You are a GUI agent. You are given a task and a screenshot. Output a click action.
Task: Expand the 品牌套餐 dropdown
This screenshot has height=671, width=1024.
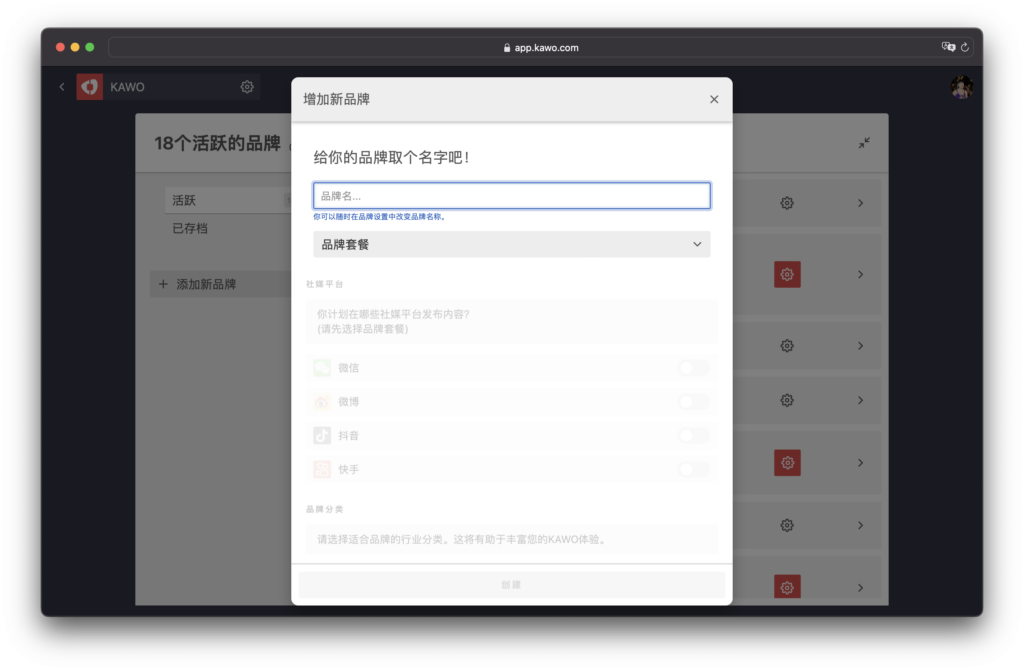[x=511, y=244]
